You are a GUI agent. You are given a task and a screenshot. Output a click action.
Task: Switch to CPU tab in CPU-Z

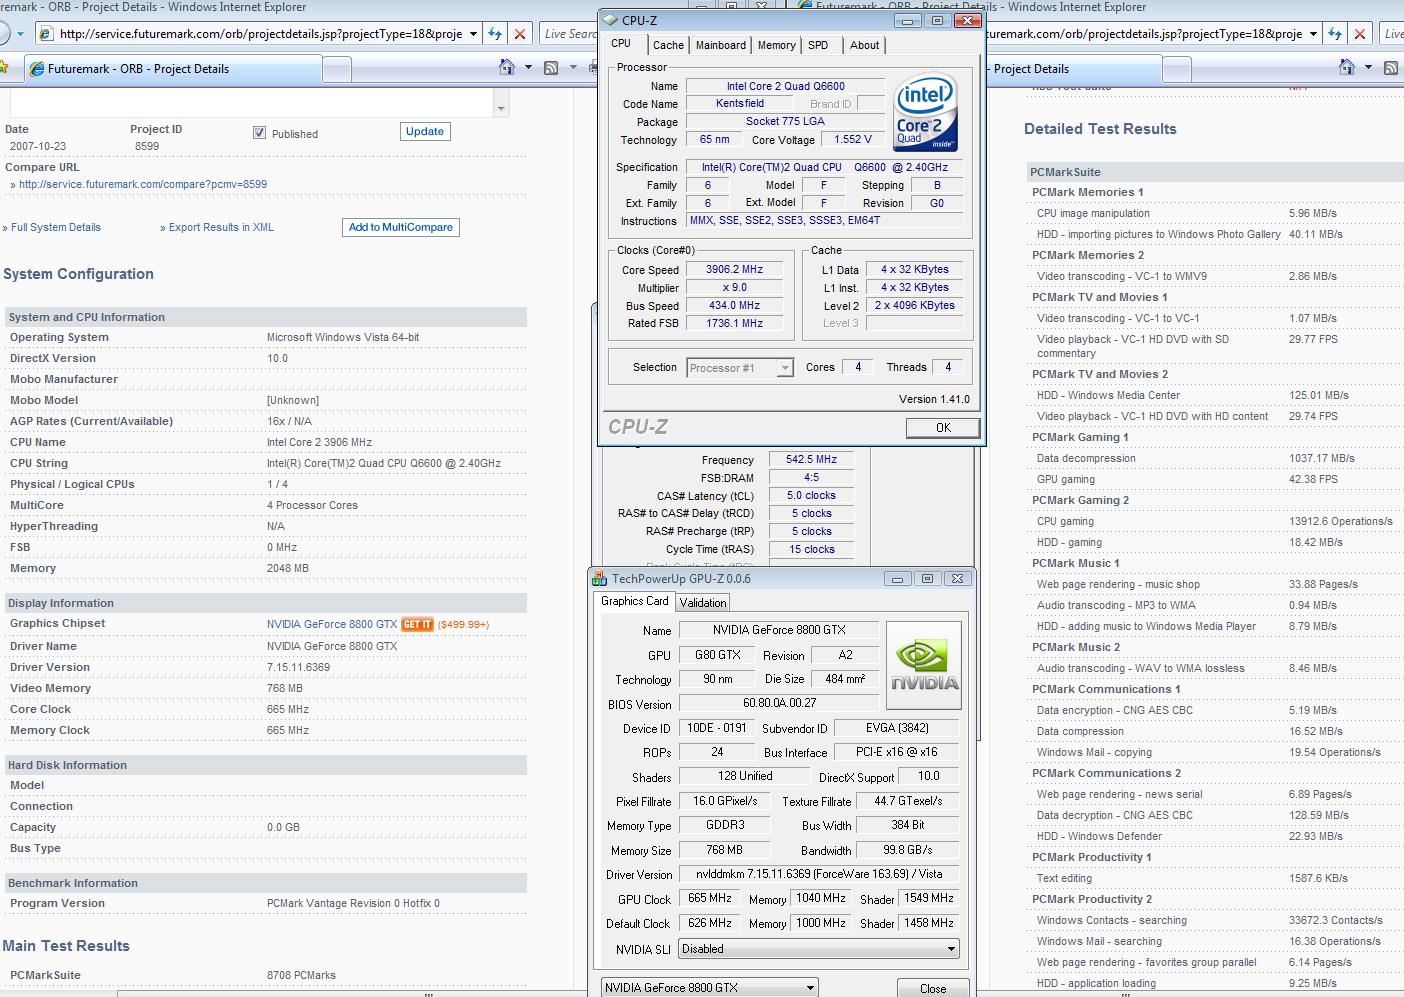(x=621, y=44)
